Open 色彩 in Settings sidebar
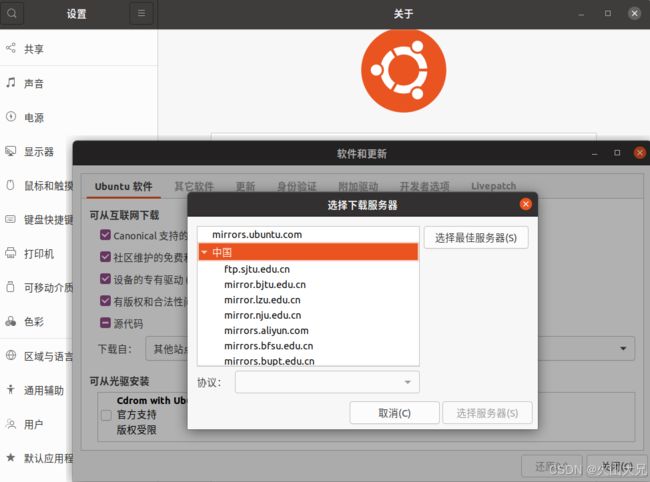 point(36,322)
